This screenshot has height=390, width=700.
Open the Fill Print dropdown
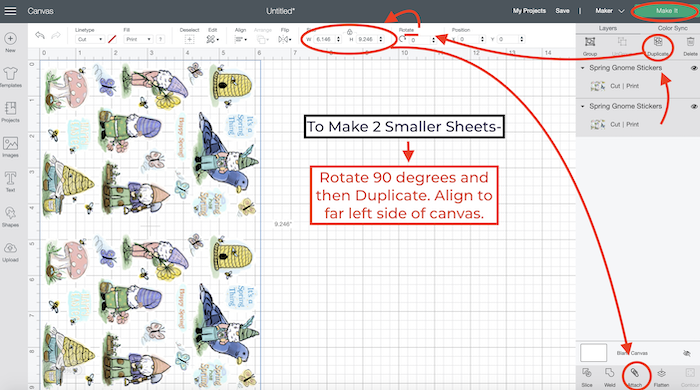[x=138, y=39]
